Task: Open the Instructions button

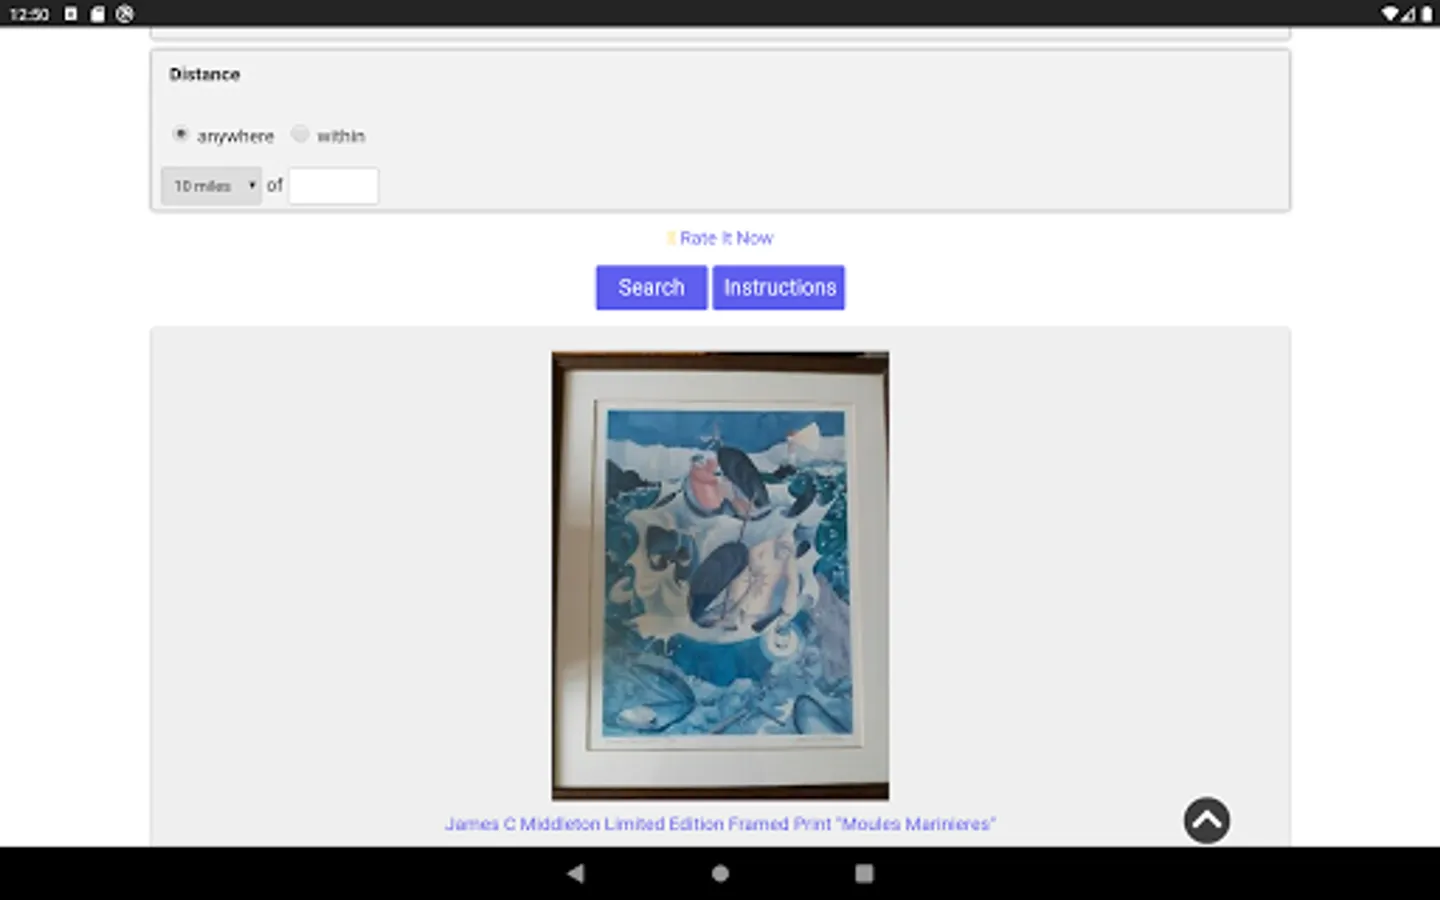Action: [x=779, y=288]
